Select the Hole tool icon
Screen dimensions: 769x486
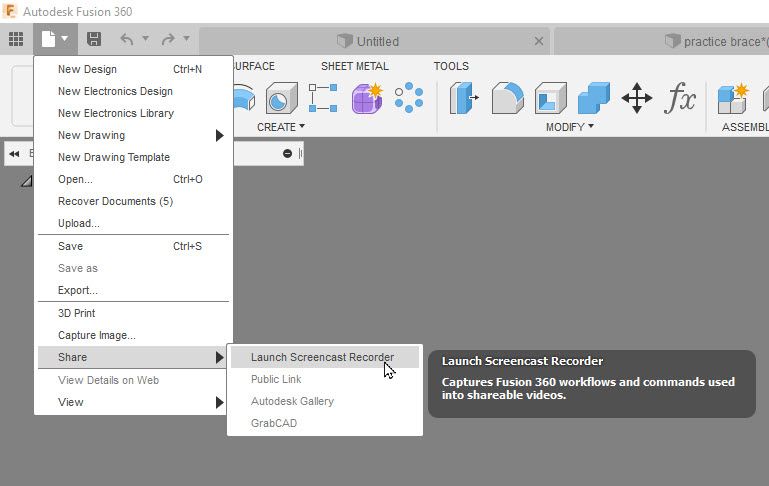click(x=282, y=98)
